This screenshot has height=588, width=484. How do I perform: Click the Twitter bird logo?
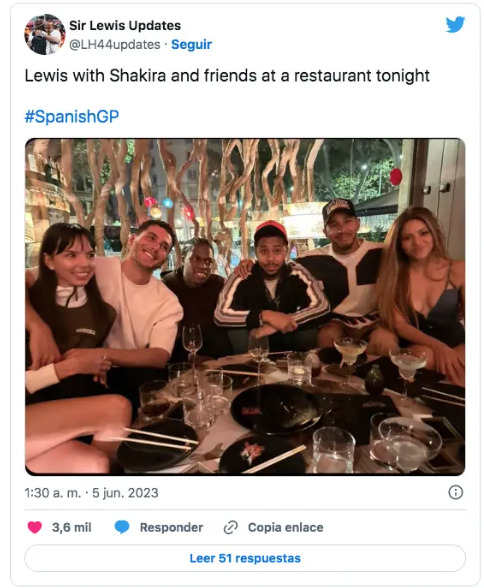(455, 25)
